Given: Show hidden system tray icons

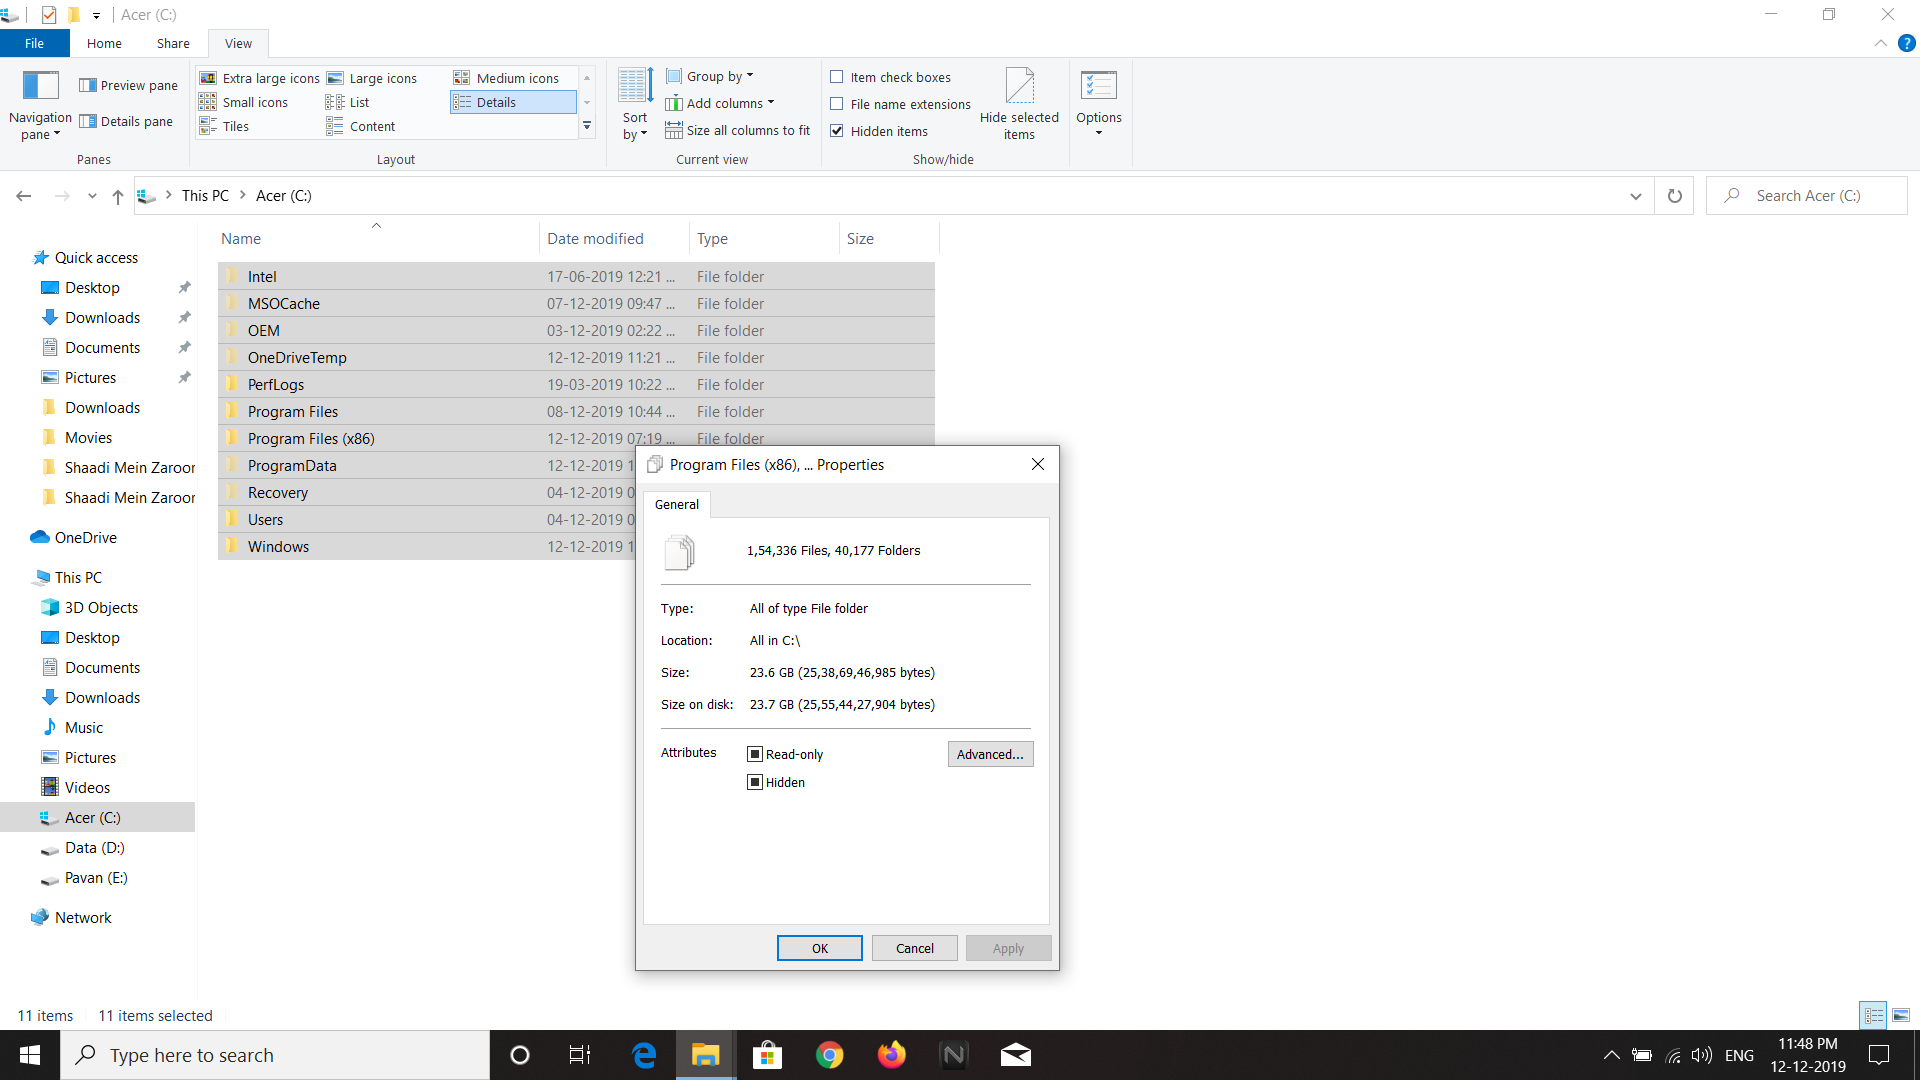Looking at the screenshot, I should tap(1611, 1055).
